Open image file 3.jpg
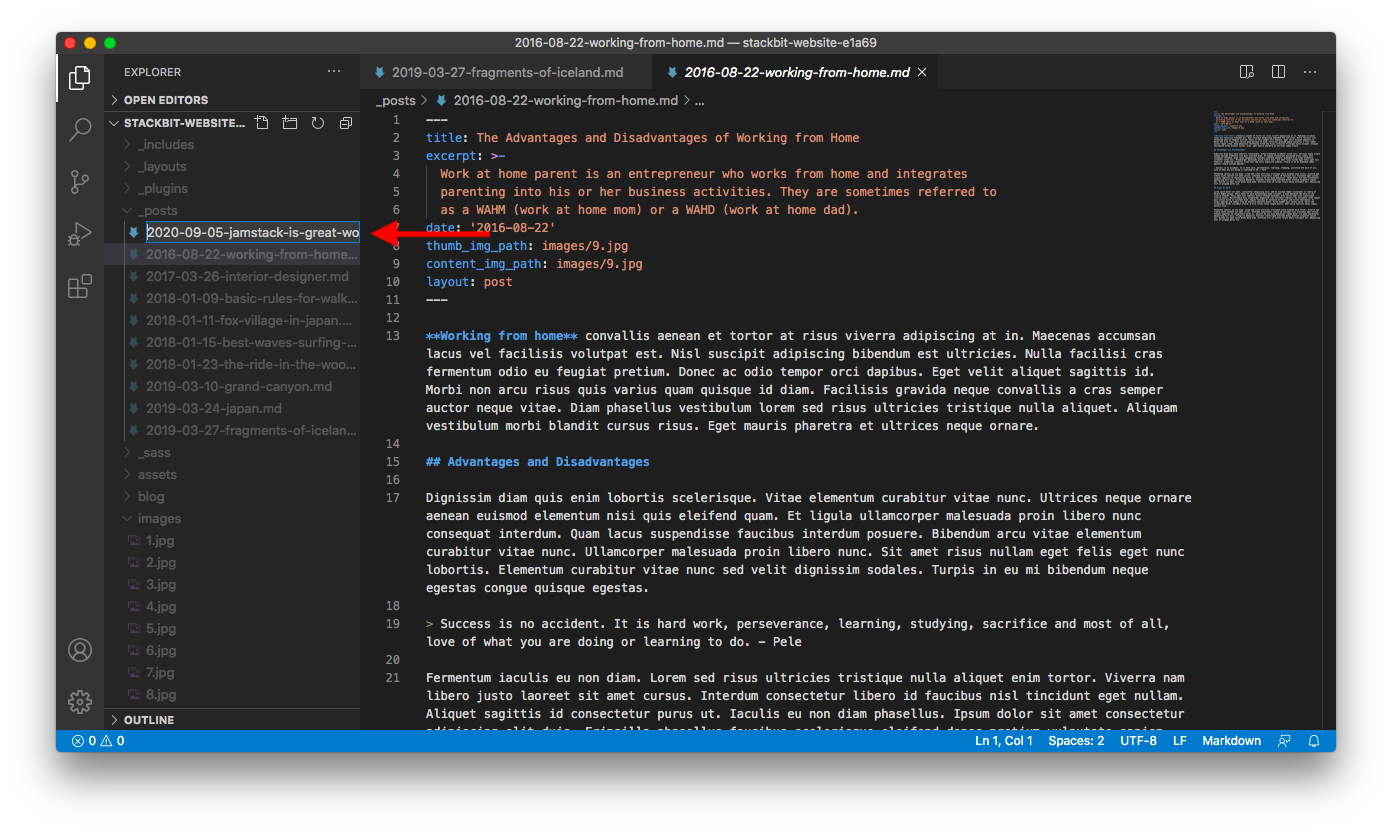The height and width of the screenshot is (832, 1392). click(232, 584)
